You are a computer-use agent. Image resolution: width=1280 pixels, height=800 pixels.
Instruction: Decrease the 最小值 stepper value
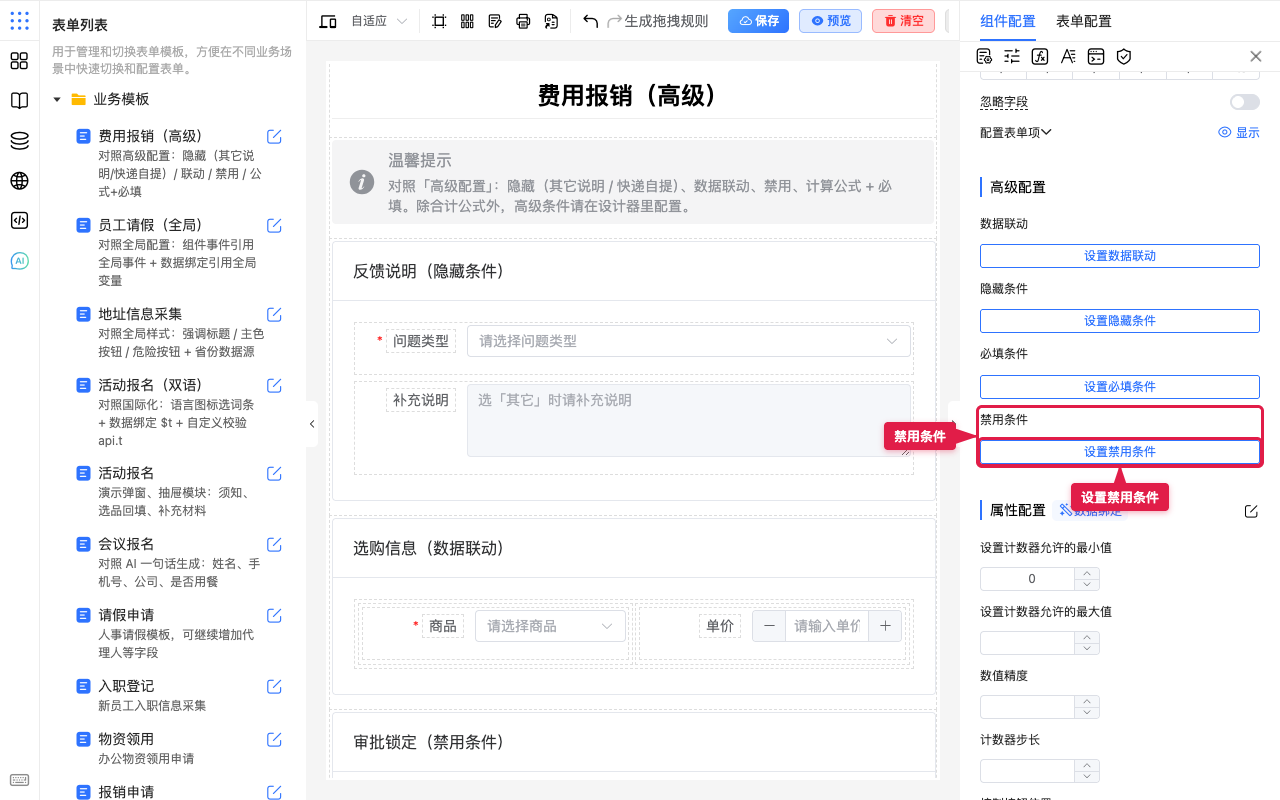[x=1087, y=584]
